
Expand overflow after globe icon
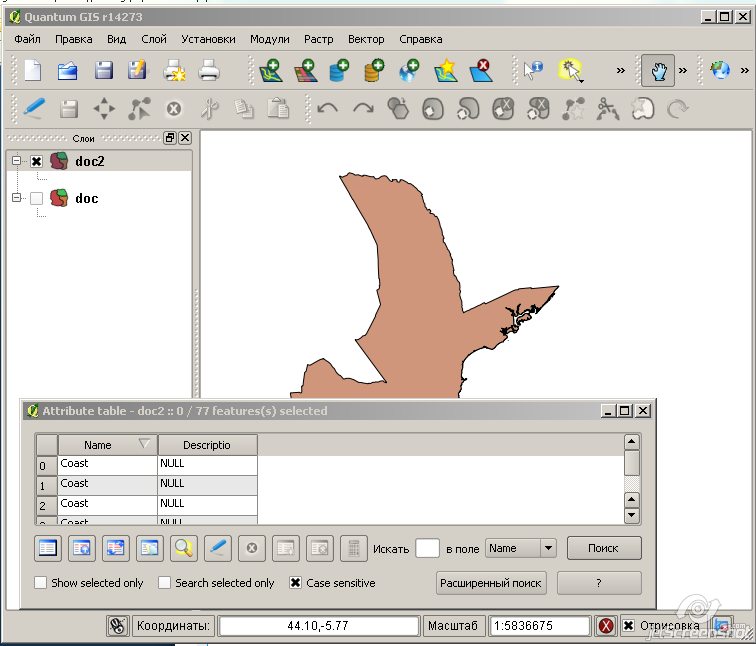(744, 71)
